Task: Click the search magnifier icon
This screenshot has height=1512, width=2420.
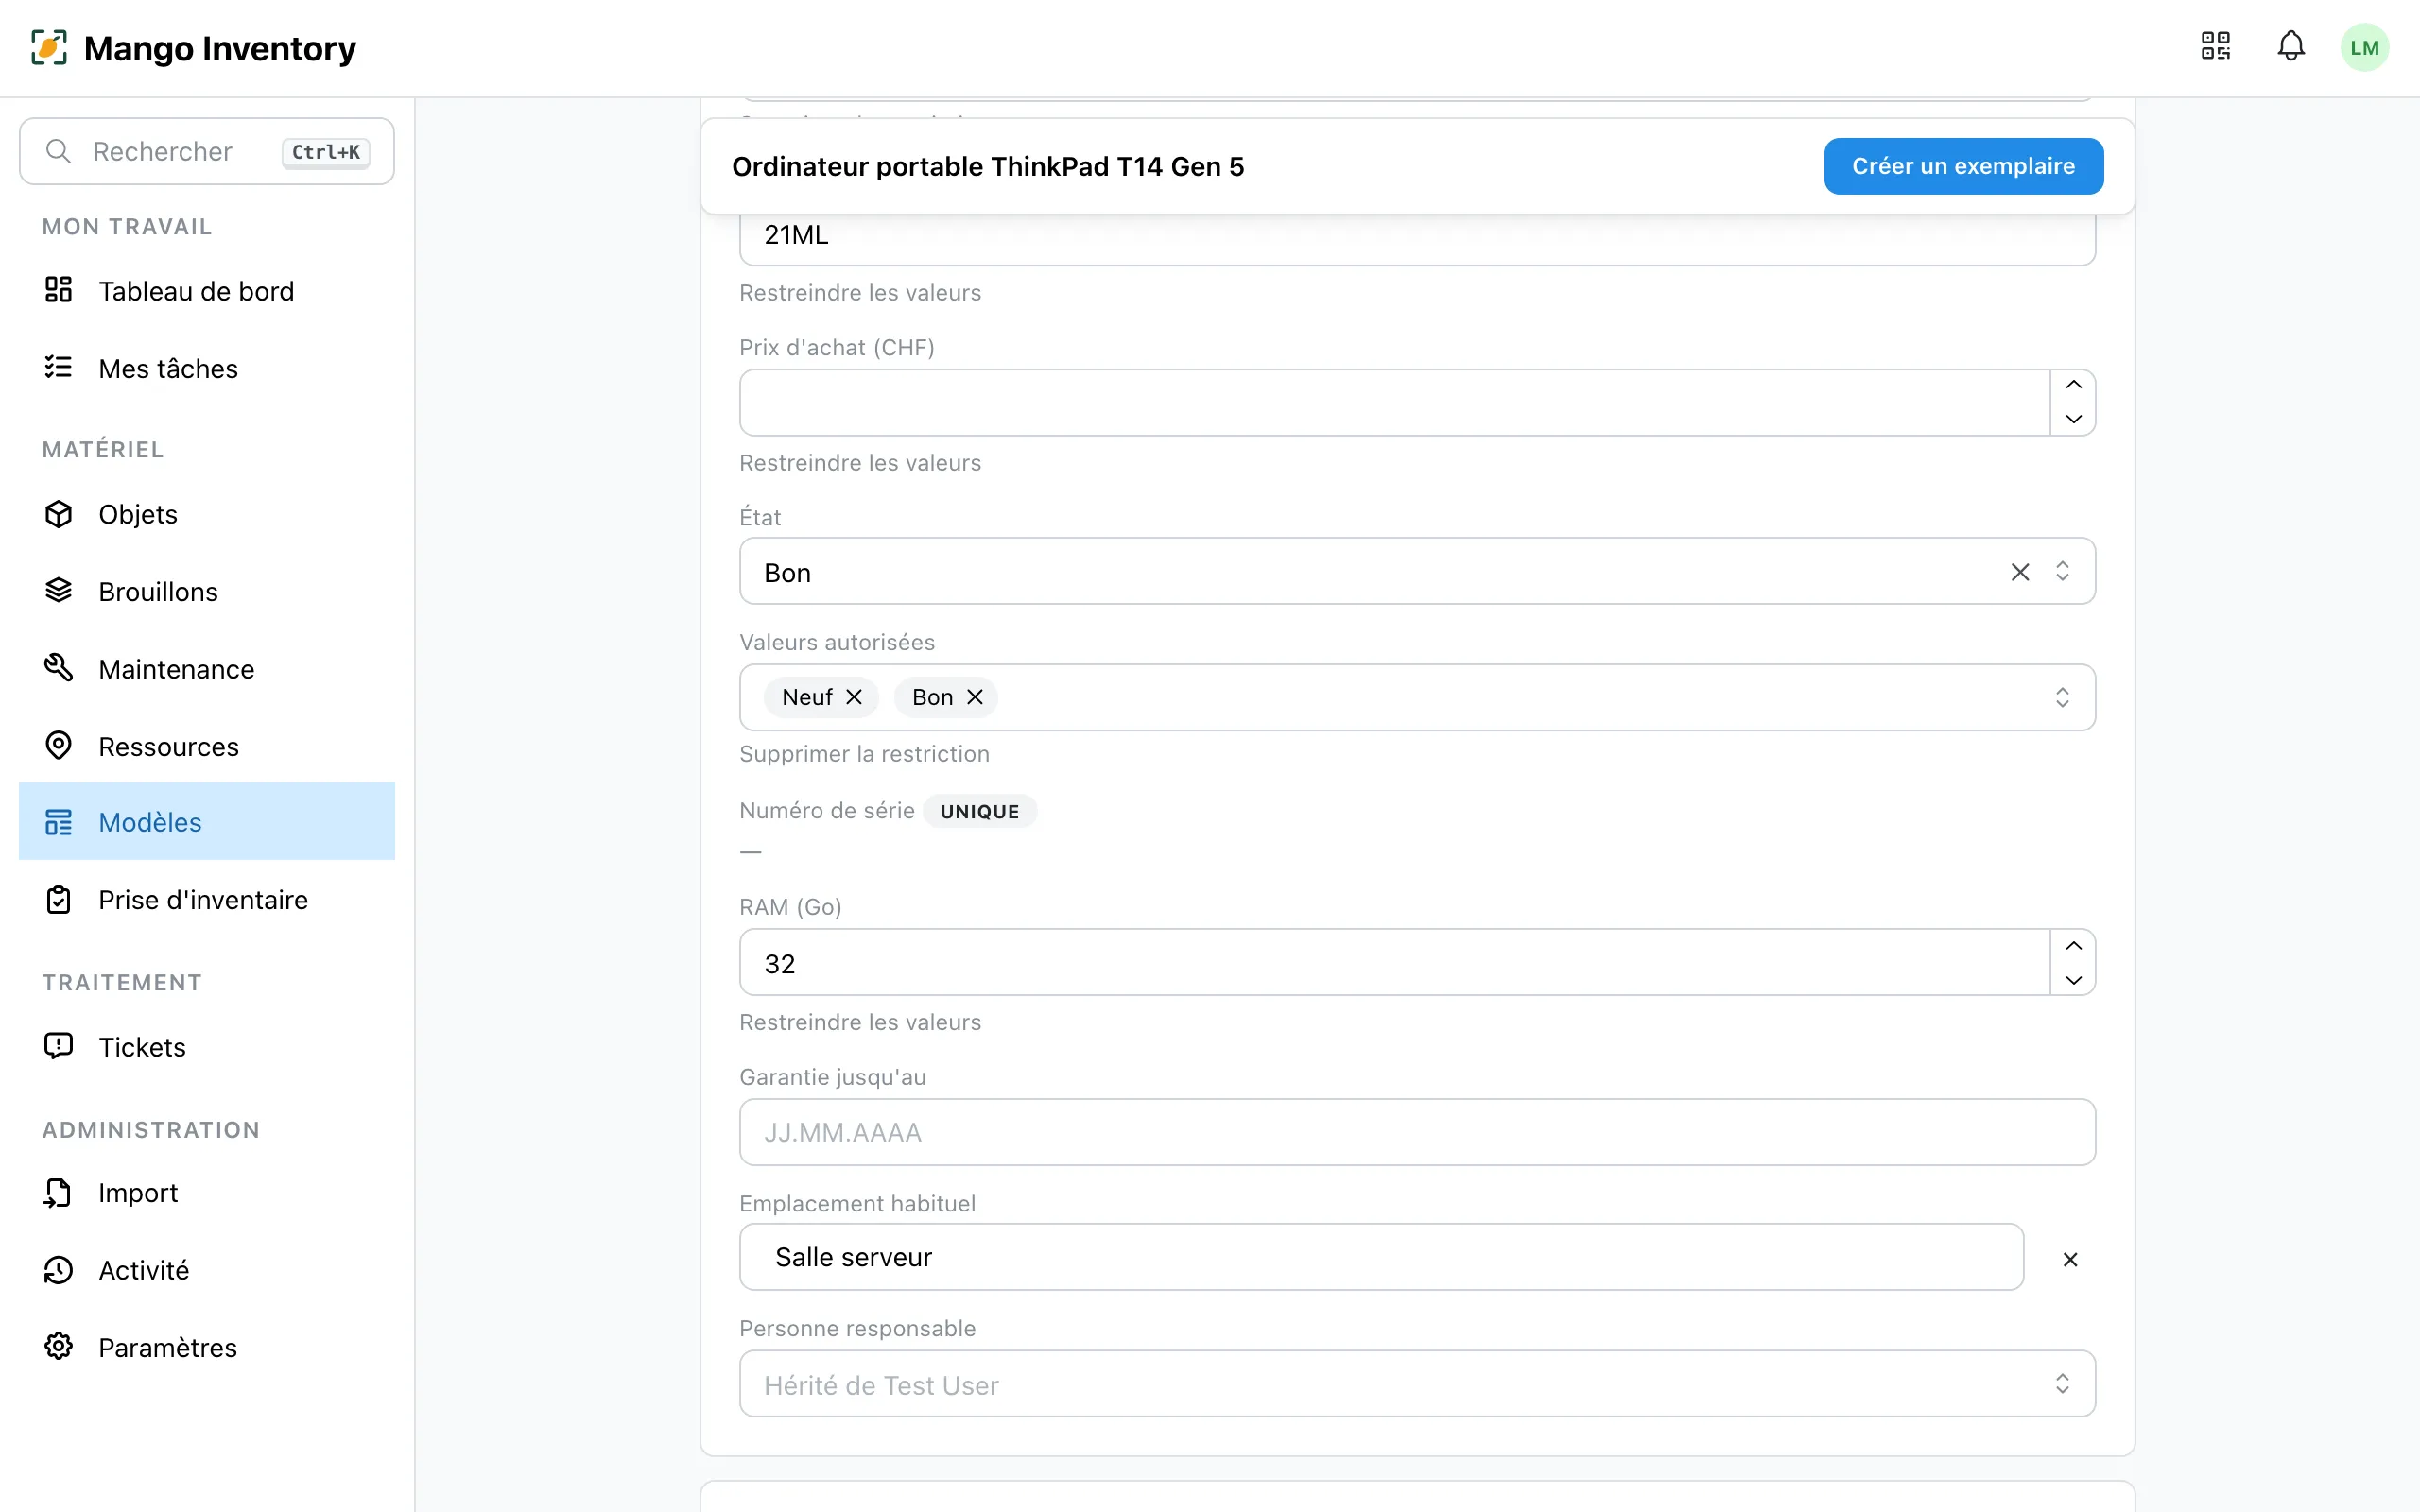Action: [59, 151]
